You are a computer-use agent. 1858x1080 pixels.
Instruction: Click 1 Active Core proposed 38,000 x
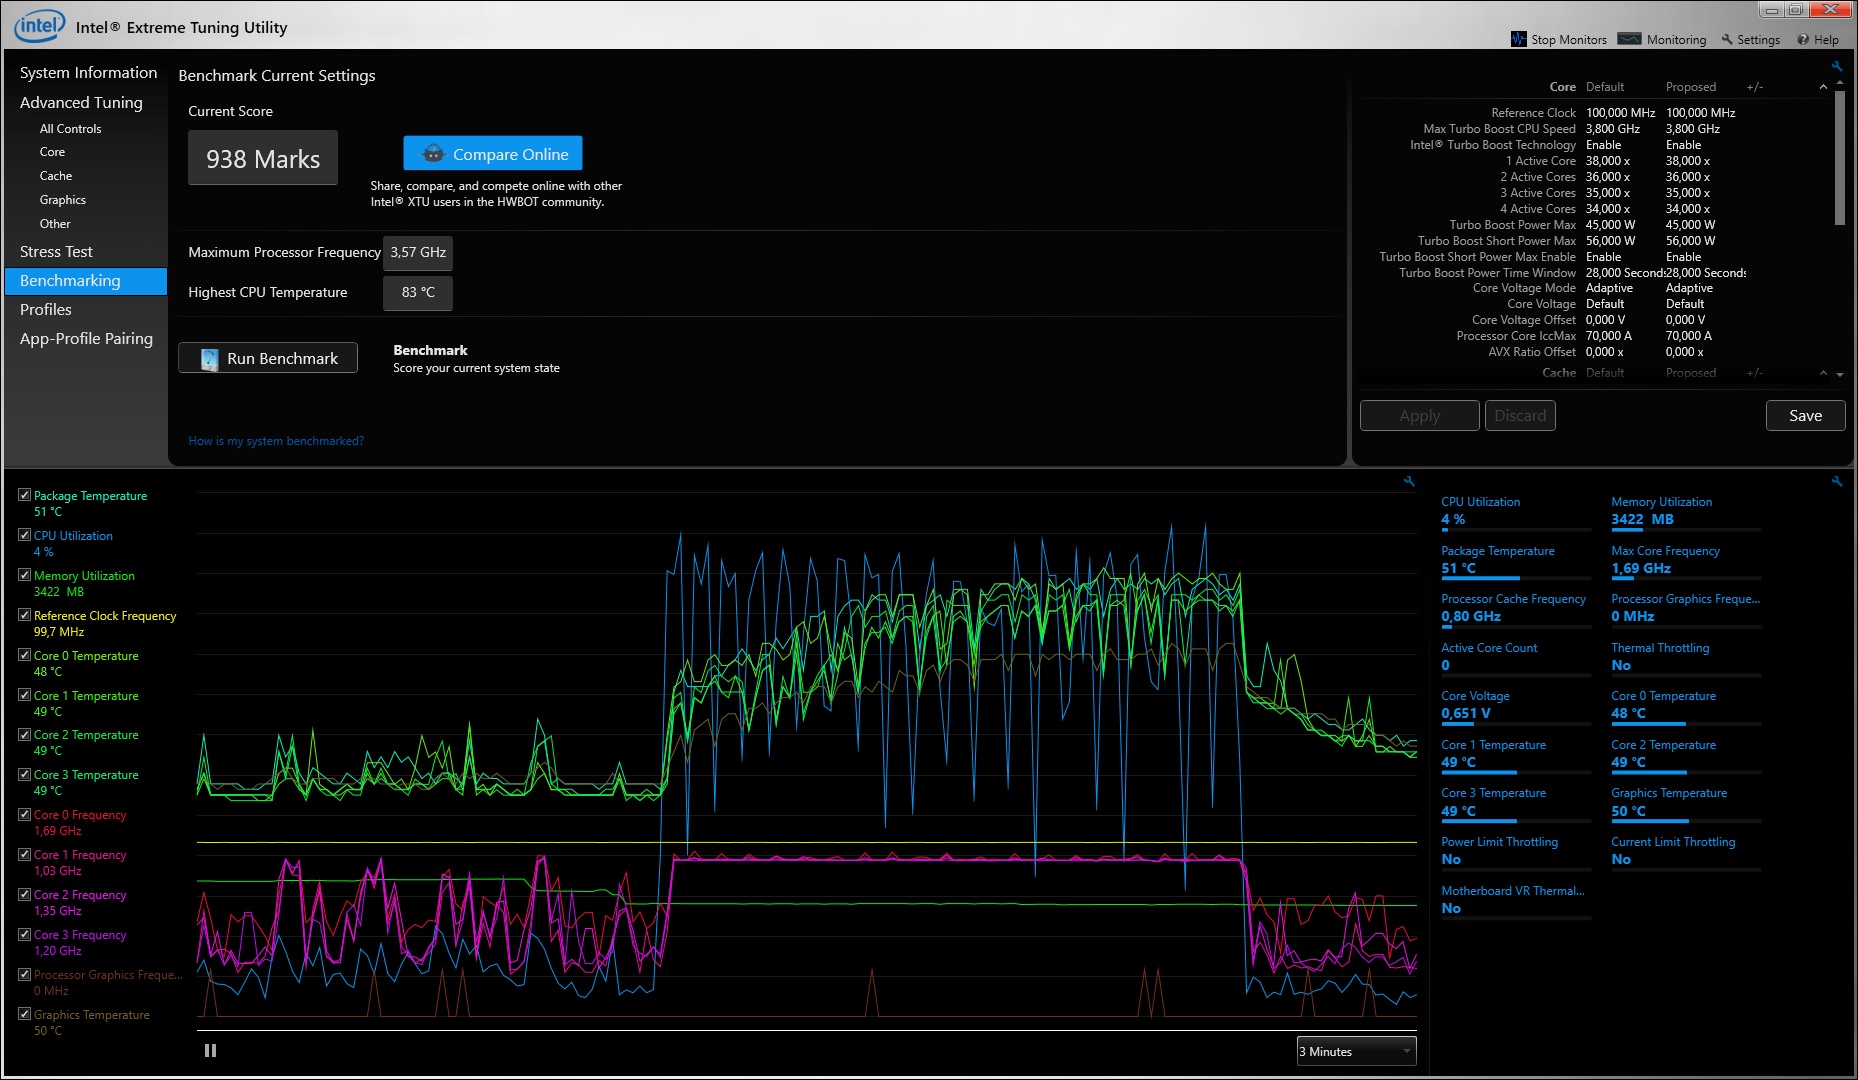pyautogui.click(x=1688, y=161)
